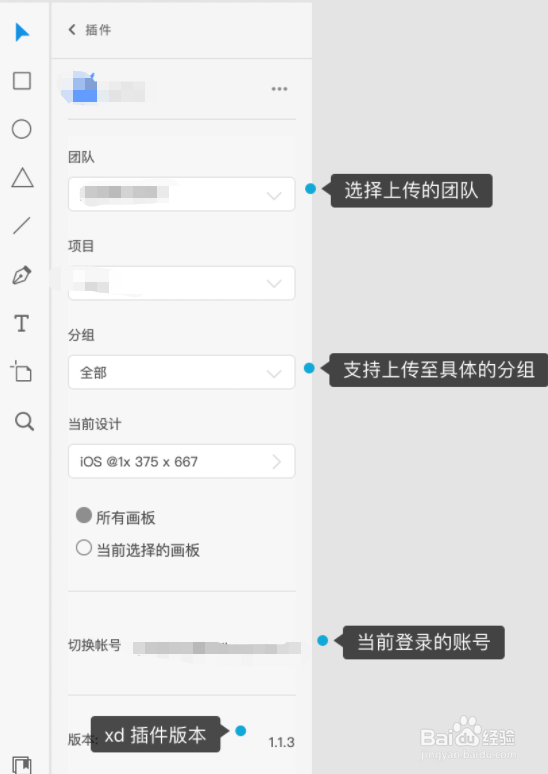Open 当前设计 iOS @1x 375 x 667 selector
The image size is (548, 774).
[181, 461]
